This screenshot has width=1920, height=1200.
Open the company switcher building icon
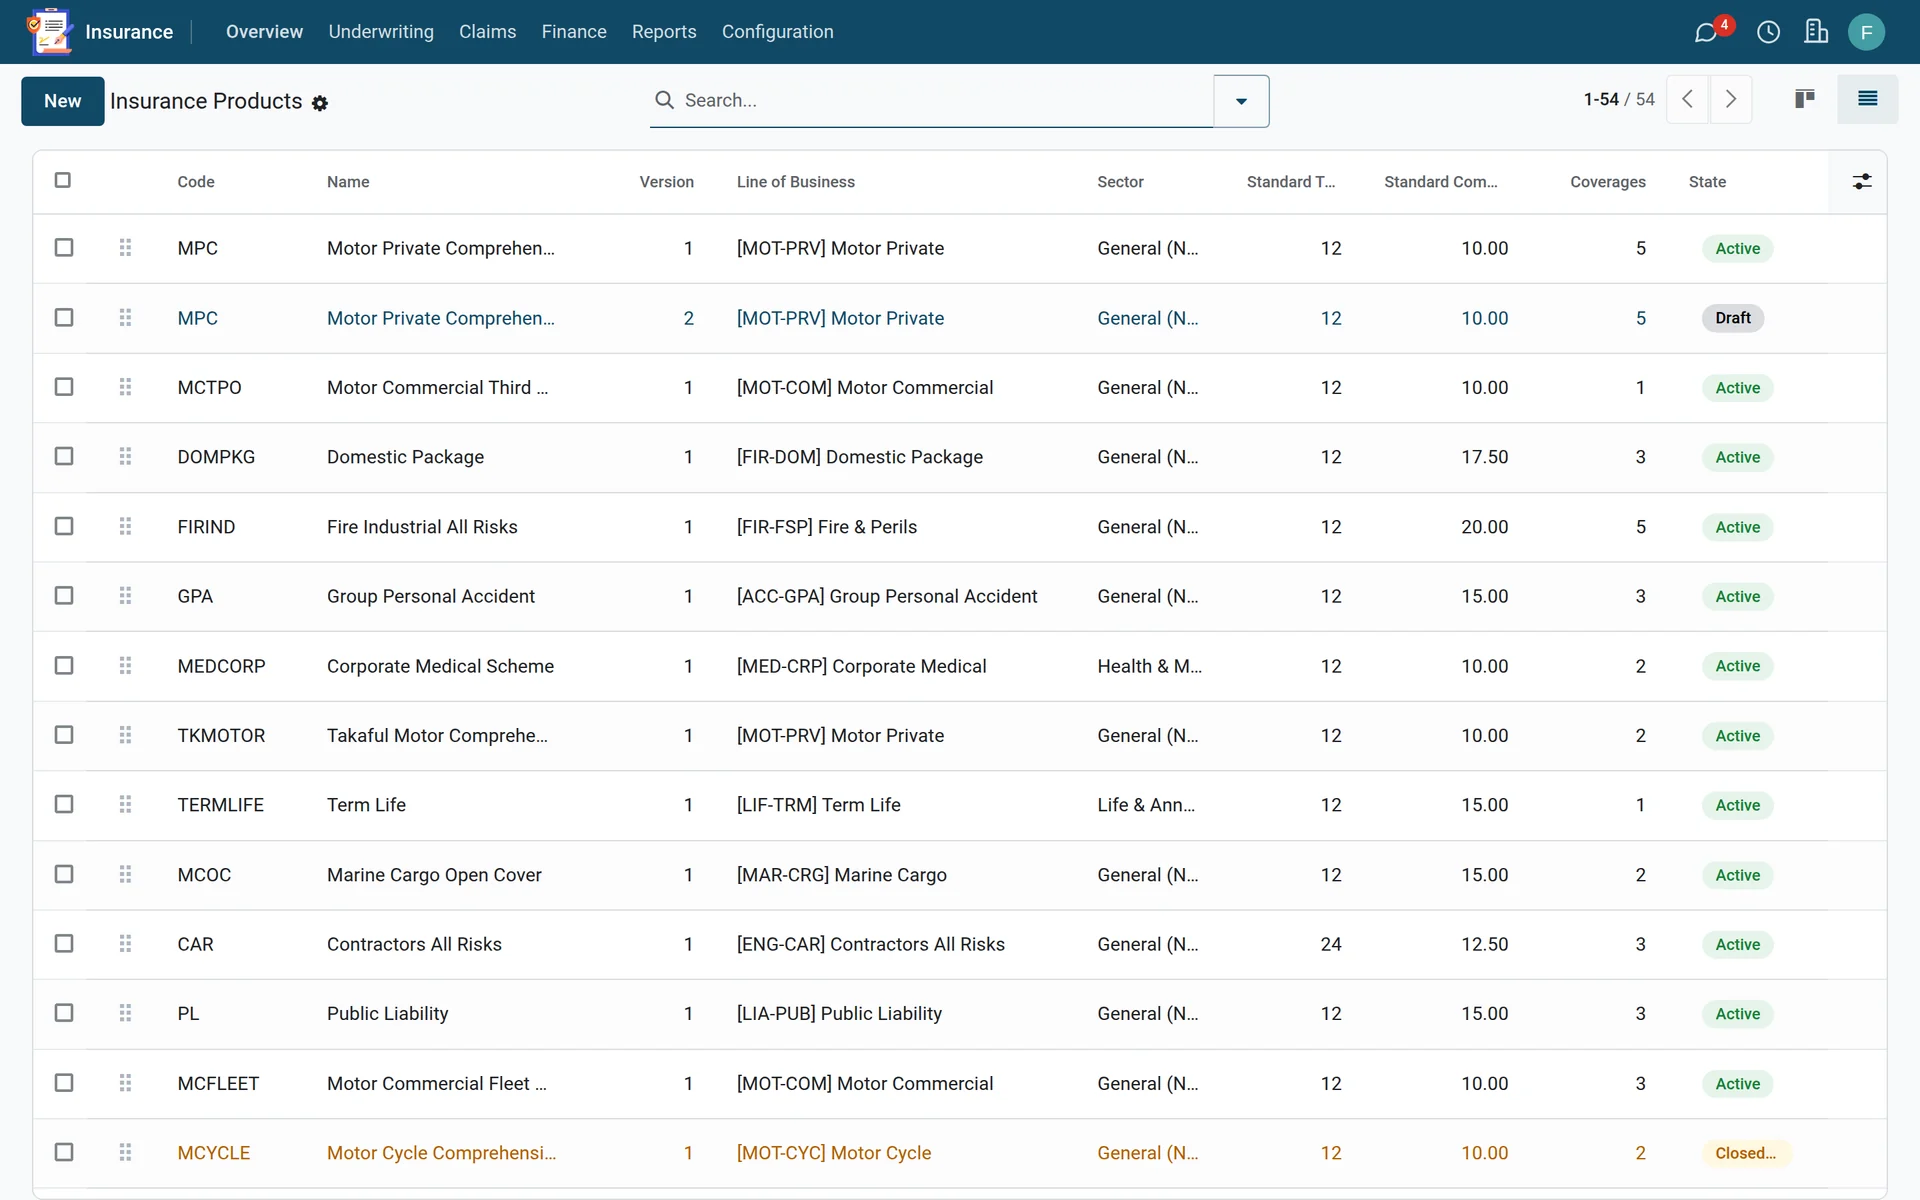click(x=1816, y=32)
